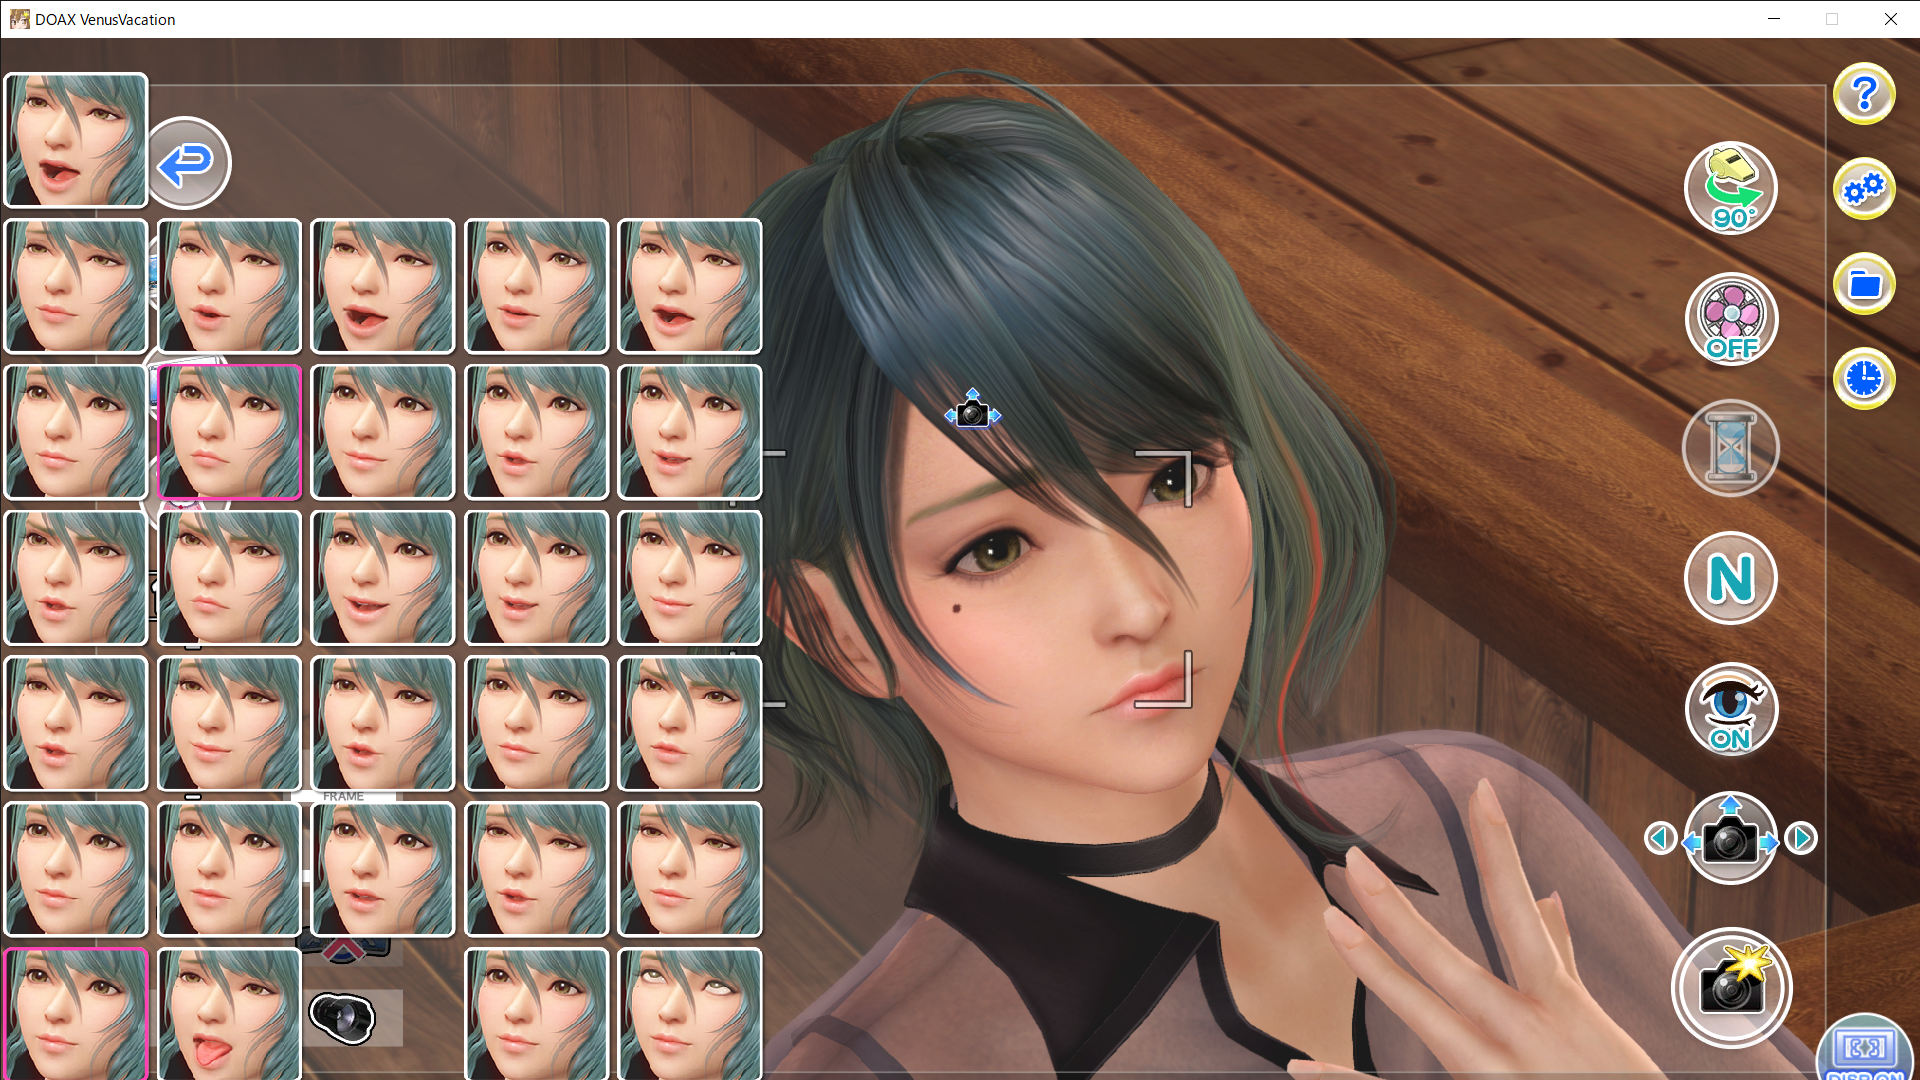Open the settings gears button

(1864, 189)
